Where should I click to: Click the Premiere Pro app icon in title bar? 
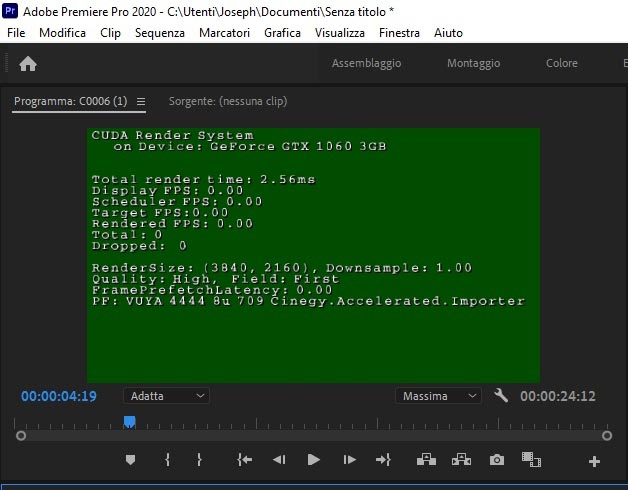point(10,11)
